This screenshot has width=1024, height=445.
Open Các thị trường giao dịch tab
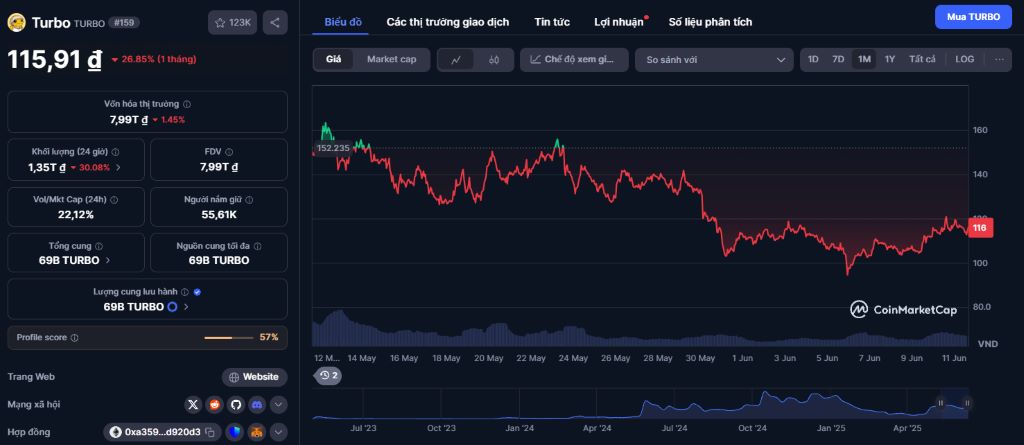tap(448, 22)
